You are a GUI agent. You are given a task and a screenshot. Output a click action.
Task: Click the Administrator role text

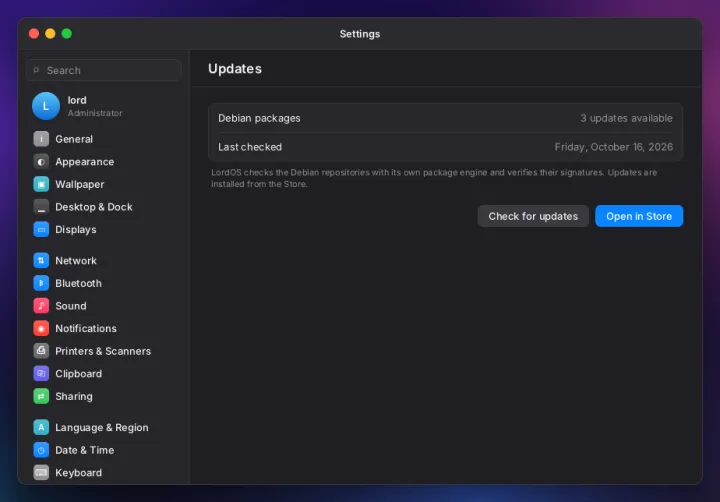95,113
